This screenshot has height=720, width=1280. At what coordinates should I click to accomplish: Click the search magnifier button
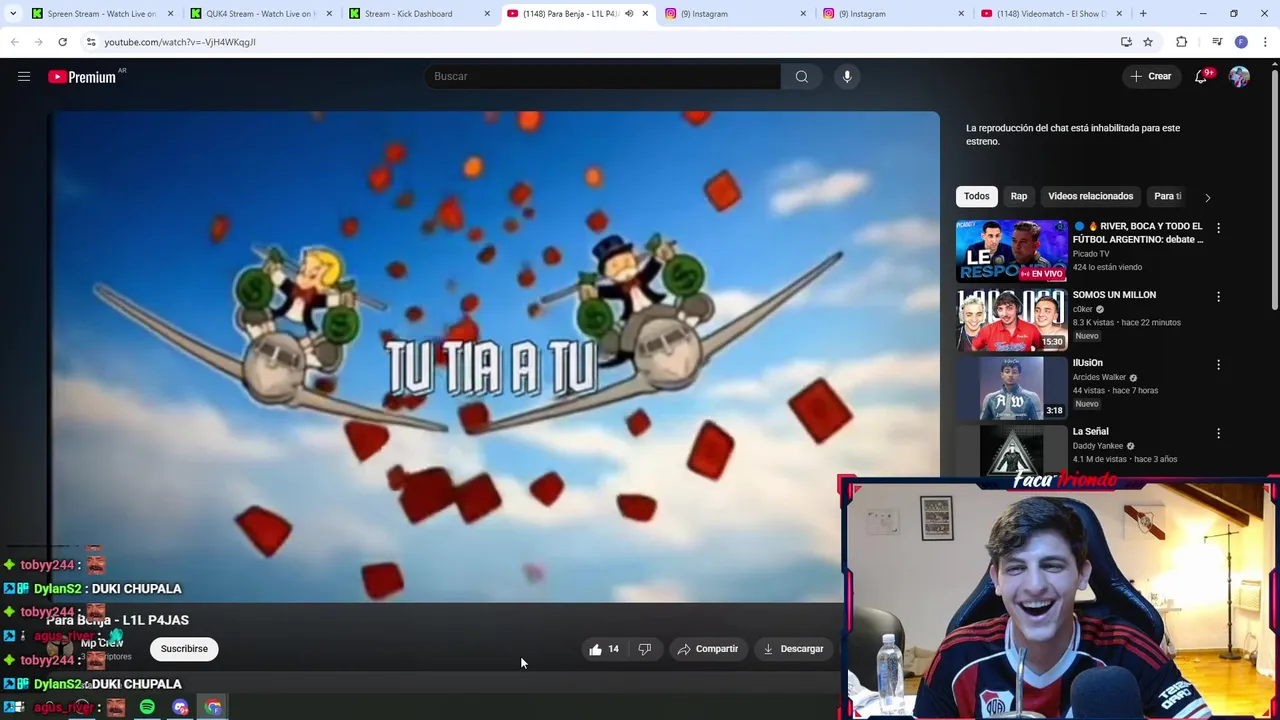click(802, 76)
